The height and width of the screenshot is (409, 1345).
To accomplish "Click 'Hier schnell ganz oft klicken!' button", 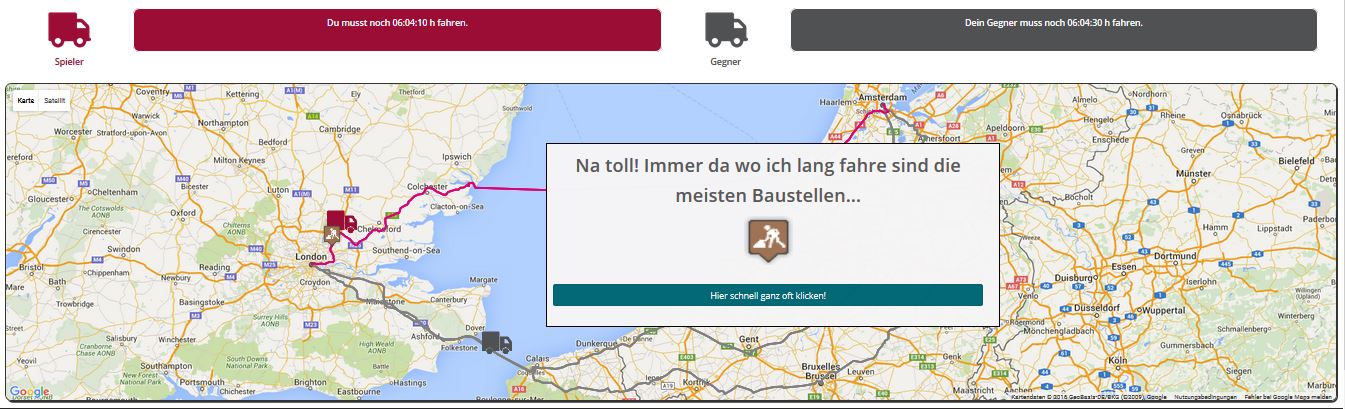I will [768, 295].
